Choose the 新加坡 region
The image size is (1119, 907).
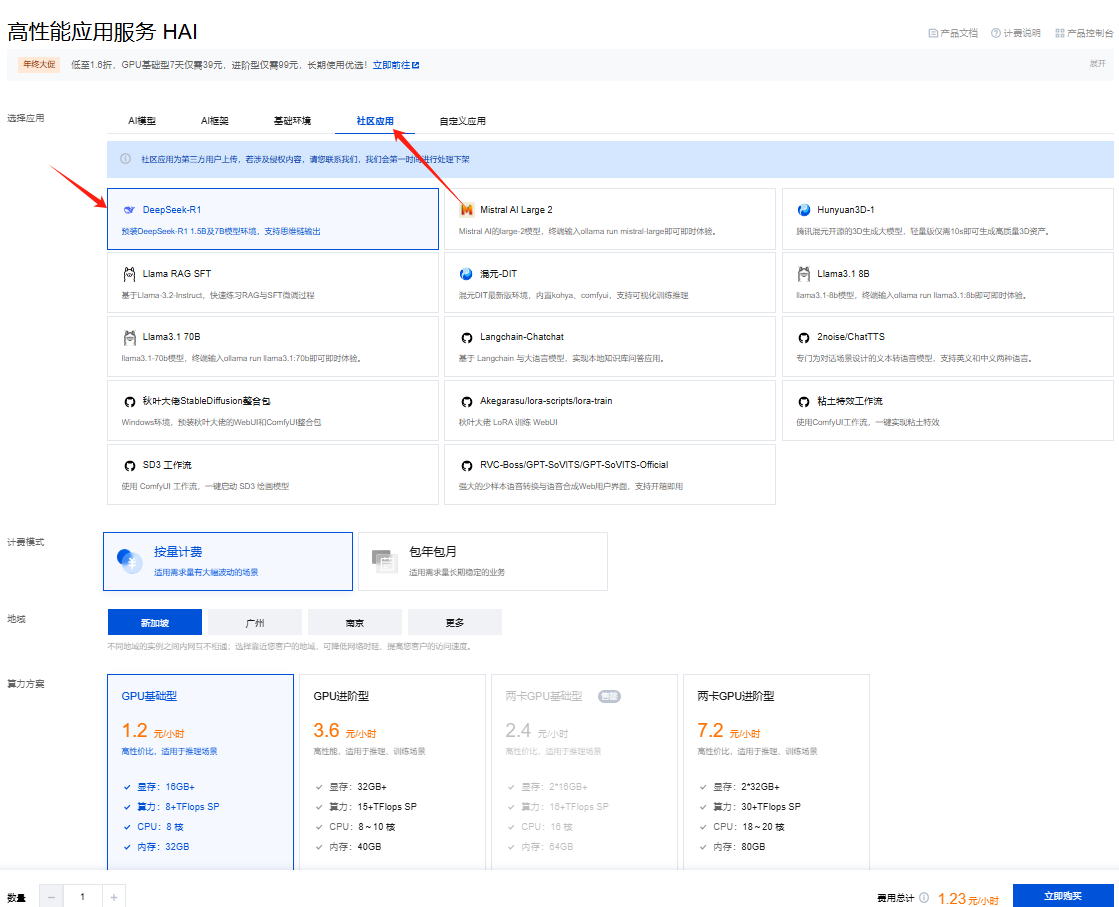point(155,622)
